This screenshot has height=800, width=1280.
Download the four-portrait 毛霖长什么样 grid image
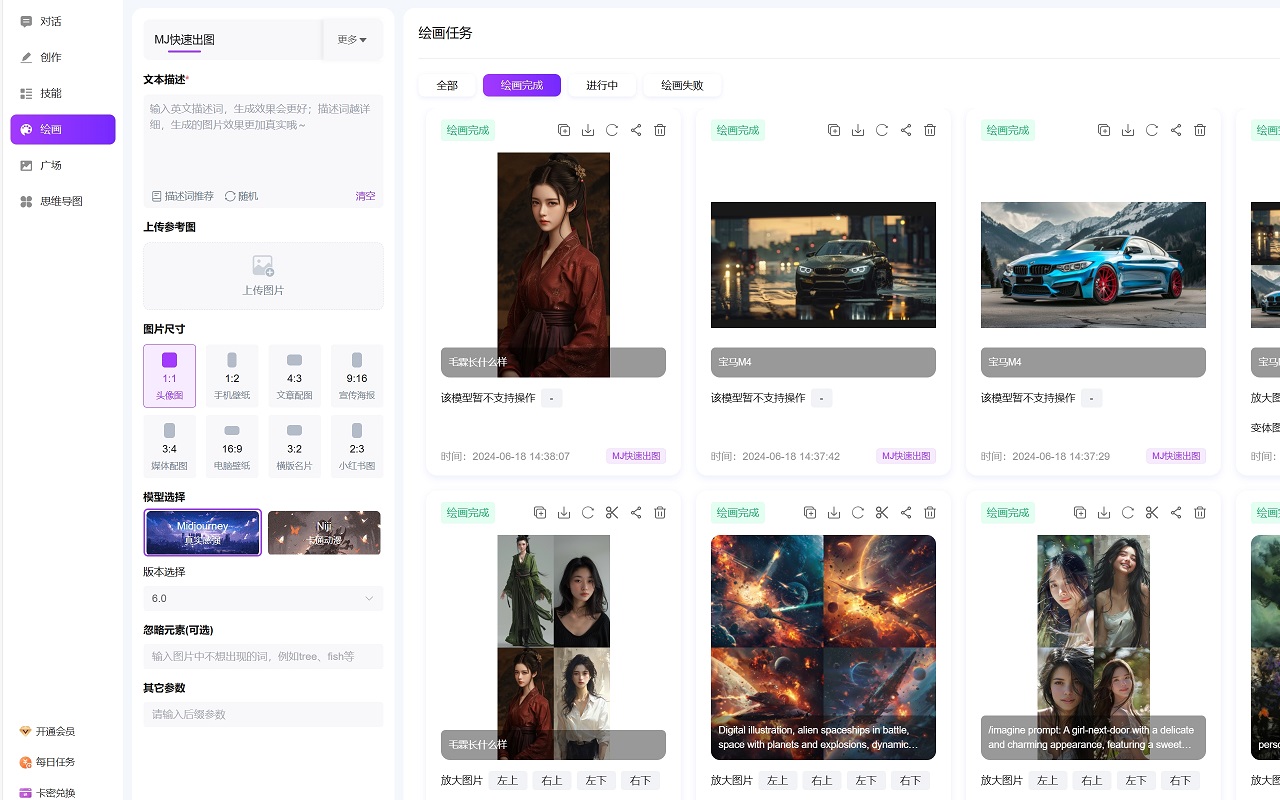click(x=564, y=513)
